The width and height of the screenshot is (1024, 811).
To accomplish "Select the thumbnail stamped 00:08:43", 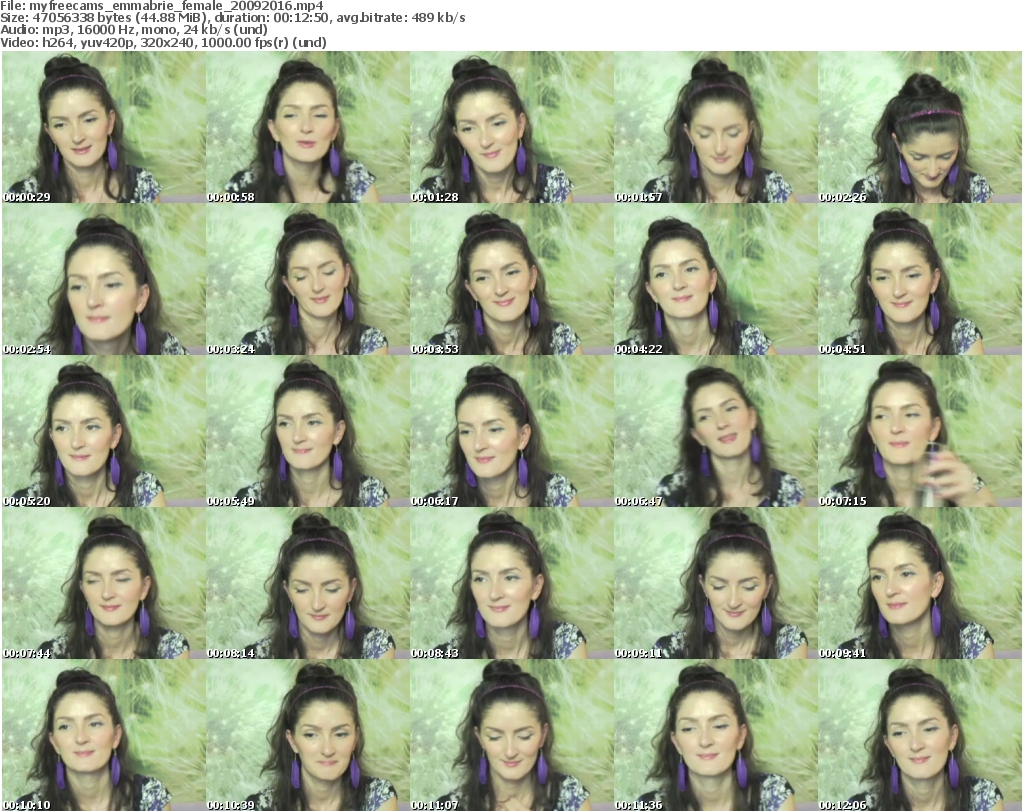I will pyautogui.click(x=511, y=584).
